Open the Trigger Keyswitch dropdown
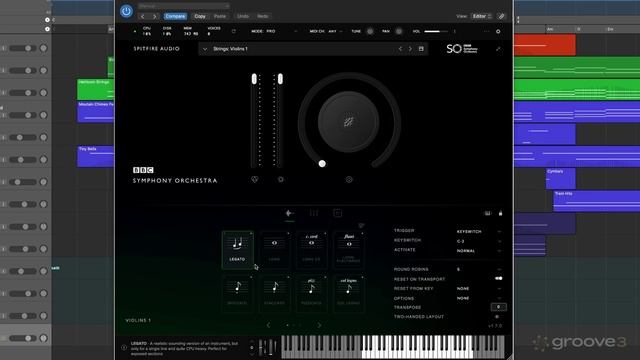 [x=478, y=231]
